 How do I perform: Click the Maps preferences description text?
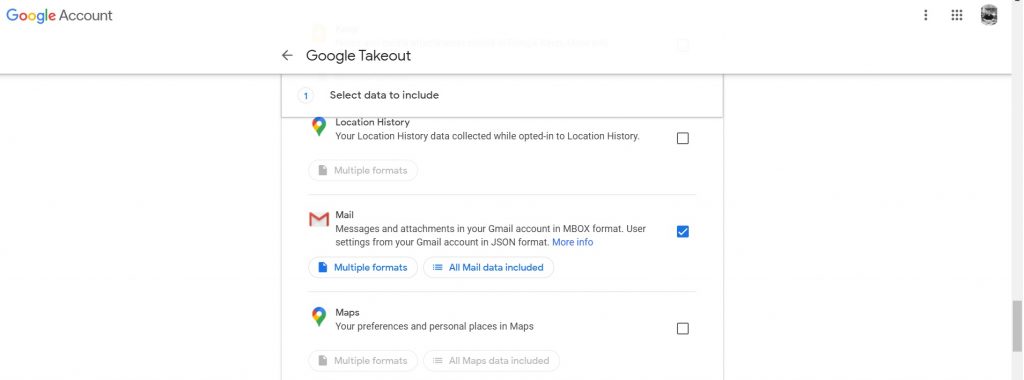434,326
